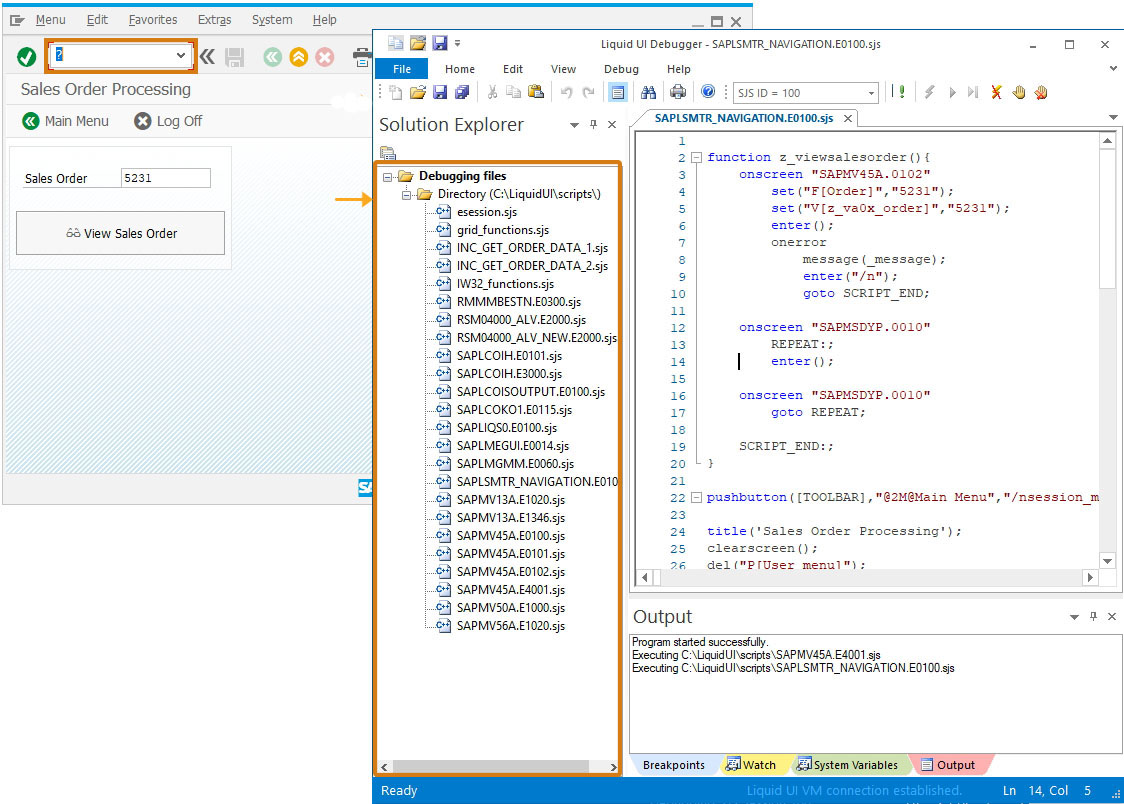Open the debugger Debug menu
1124x804 pixels.
coord(621,69)
